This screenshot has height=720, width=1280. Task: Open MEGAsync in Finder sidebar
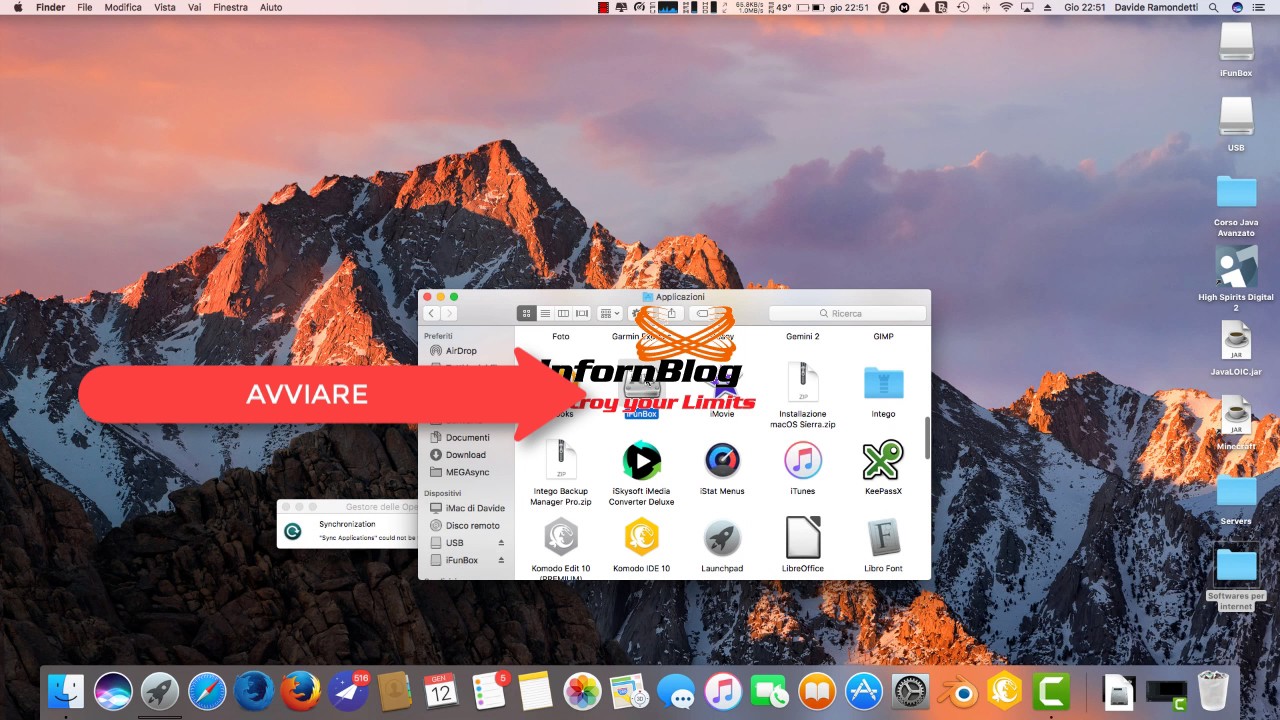click(468, 472)
